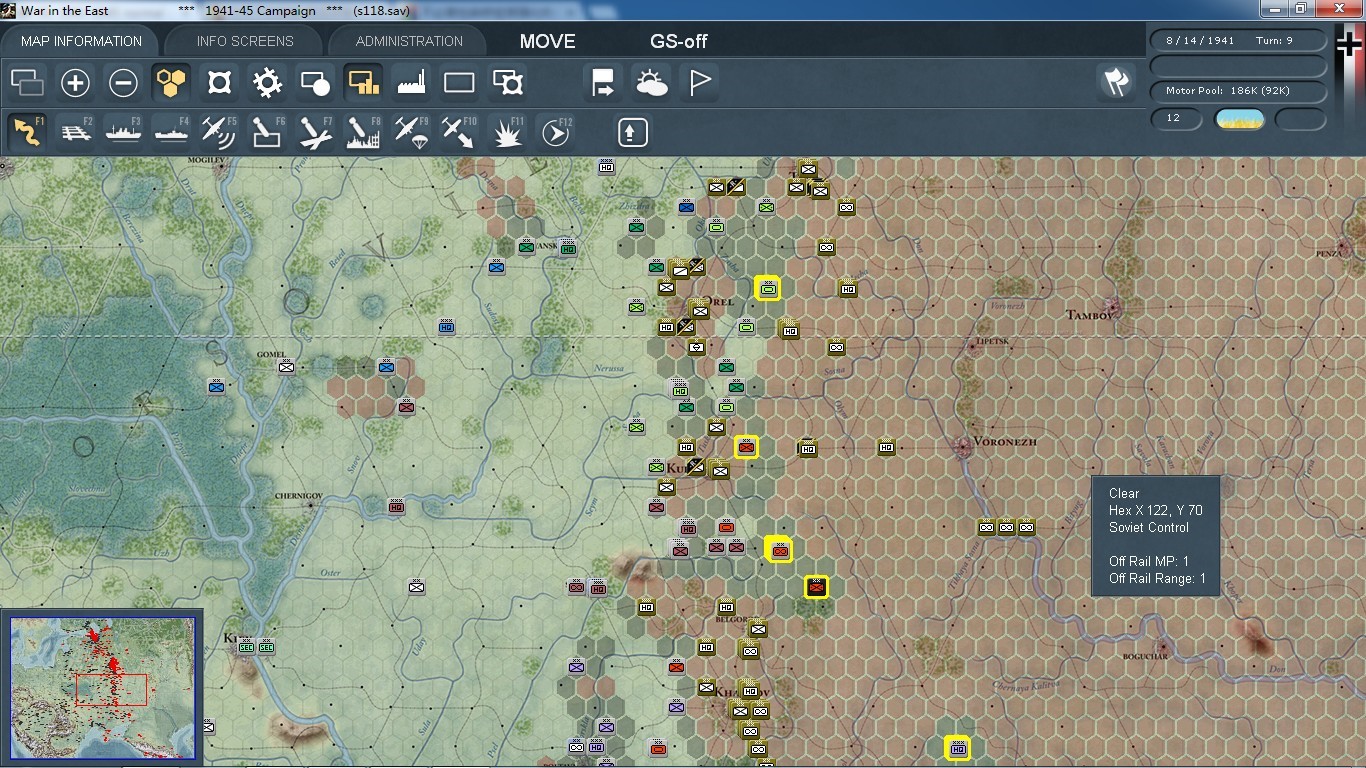Viewport: 1366px width, 768px height.
Task: Click the MOVE mode label
Action: pyautogui.click(x=548, y=41)
